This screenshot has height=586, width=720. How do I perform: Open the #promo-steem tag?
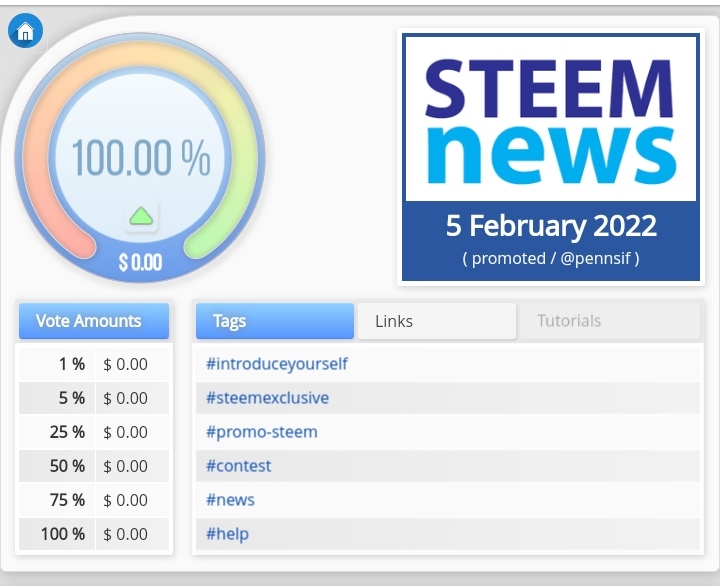(x=262, y=432)
